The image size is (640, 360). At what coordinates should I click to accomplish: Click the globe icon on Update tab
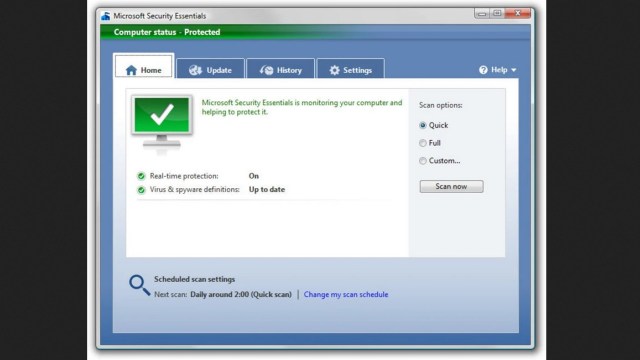click(195, 70)
